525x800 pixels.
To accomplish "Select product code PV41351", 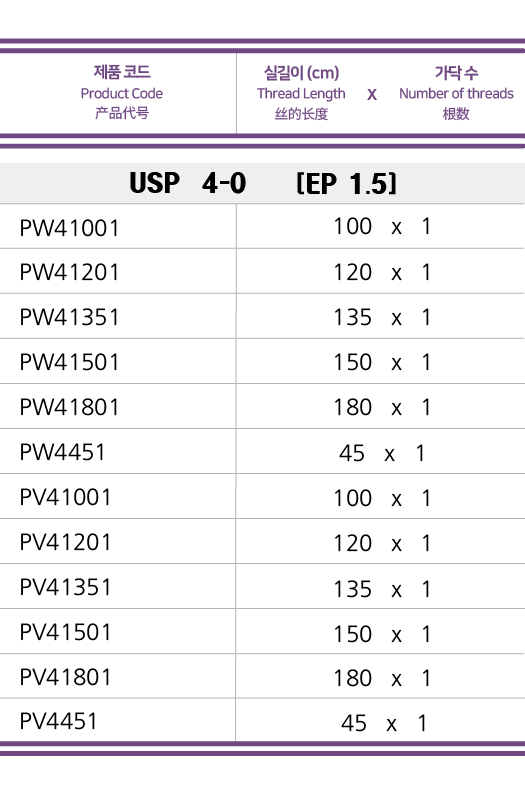I will tap(65, 587).
